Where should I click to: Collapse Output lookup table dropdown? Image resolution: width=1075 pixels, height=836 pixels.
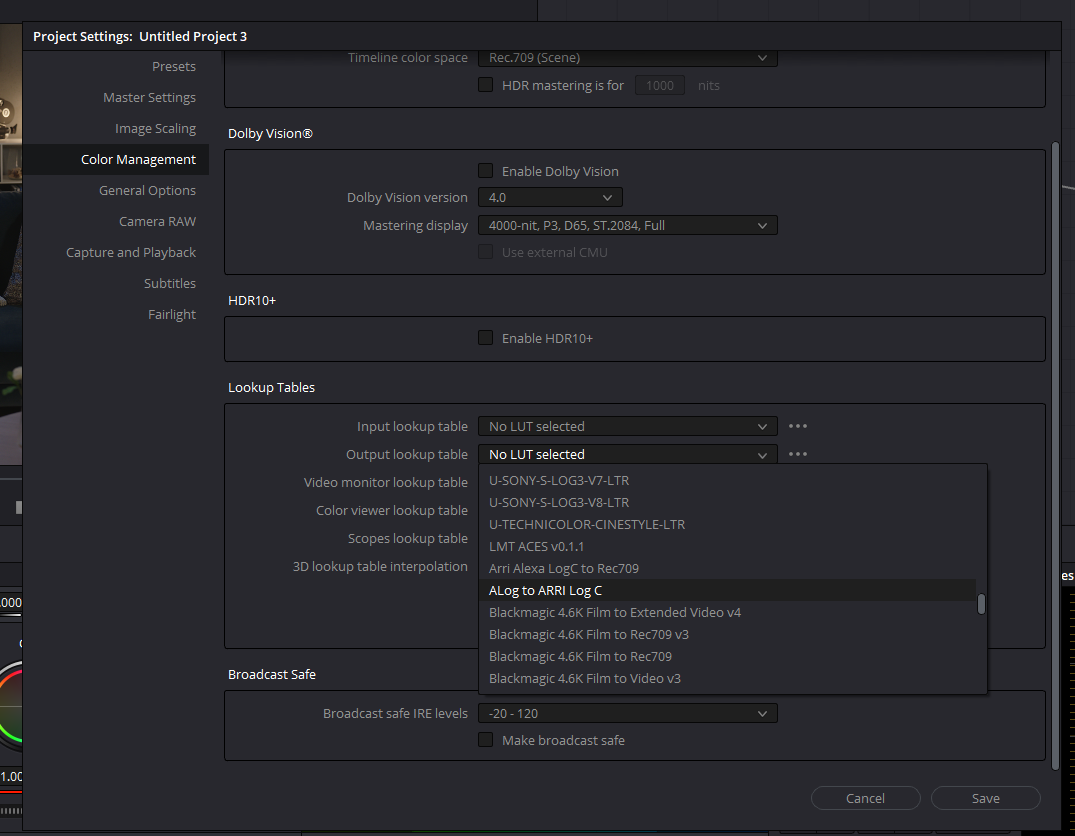[627, 454]
